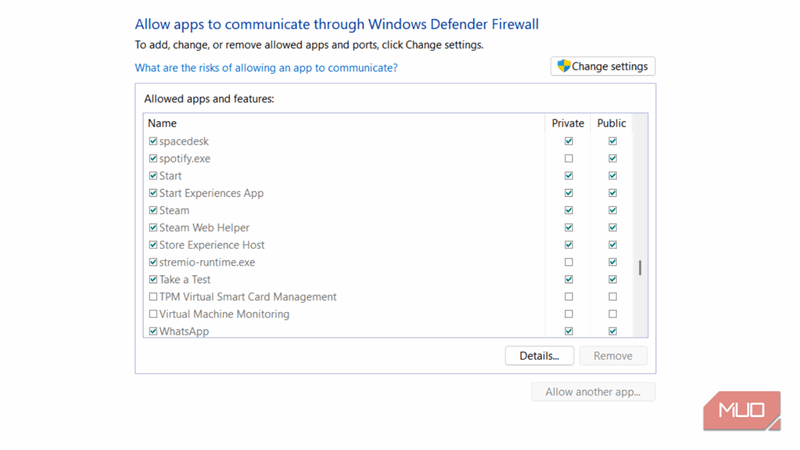Toggle Store Experience Host Private checkbox

(568, 245)
